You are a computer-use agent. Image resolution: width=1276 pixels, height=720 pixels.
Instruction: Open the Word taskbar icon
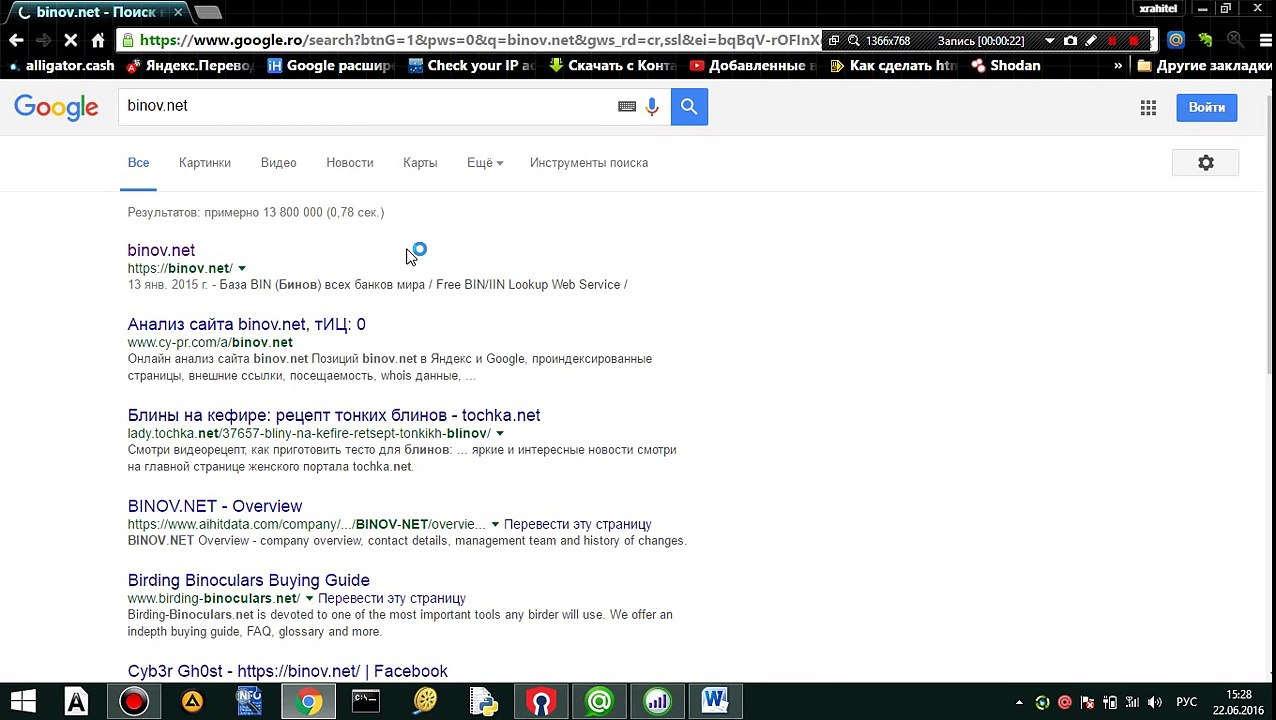pos(714,702)
